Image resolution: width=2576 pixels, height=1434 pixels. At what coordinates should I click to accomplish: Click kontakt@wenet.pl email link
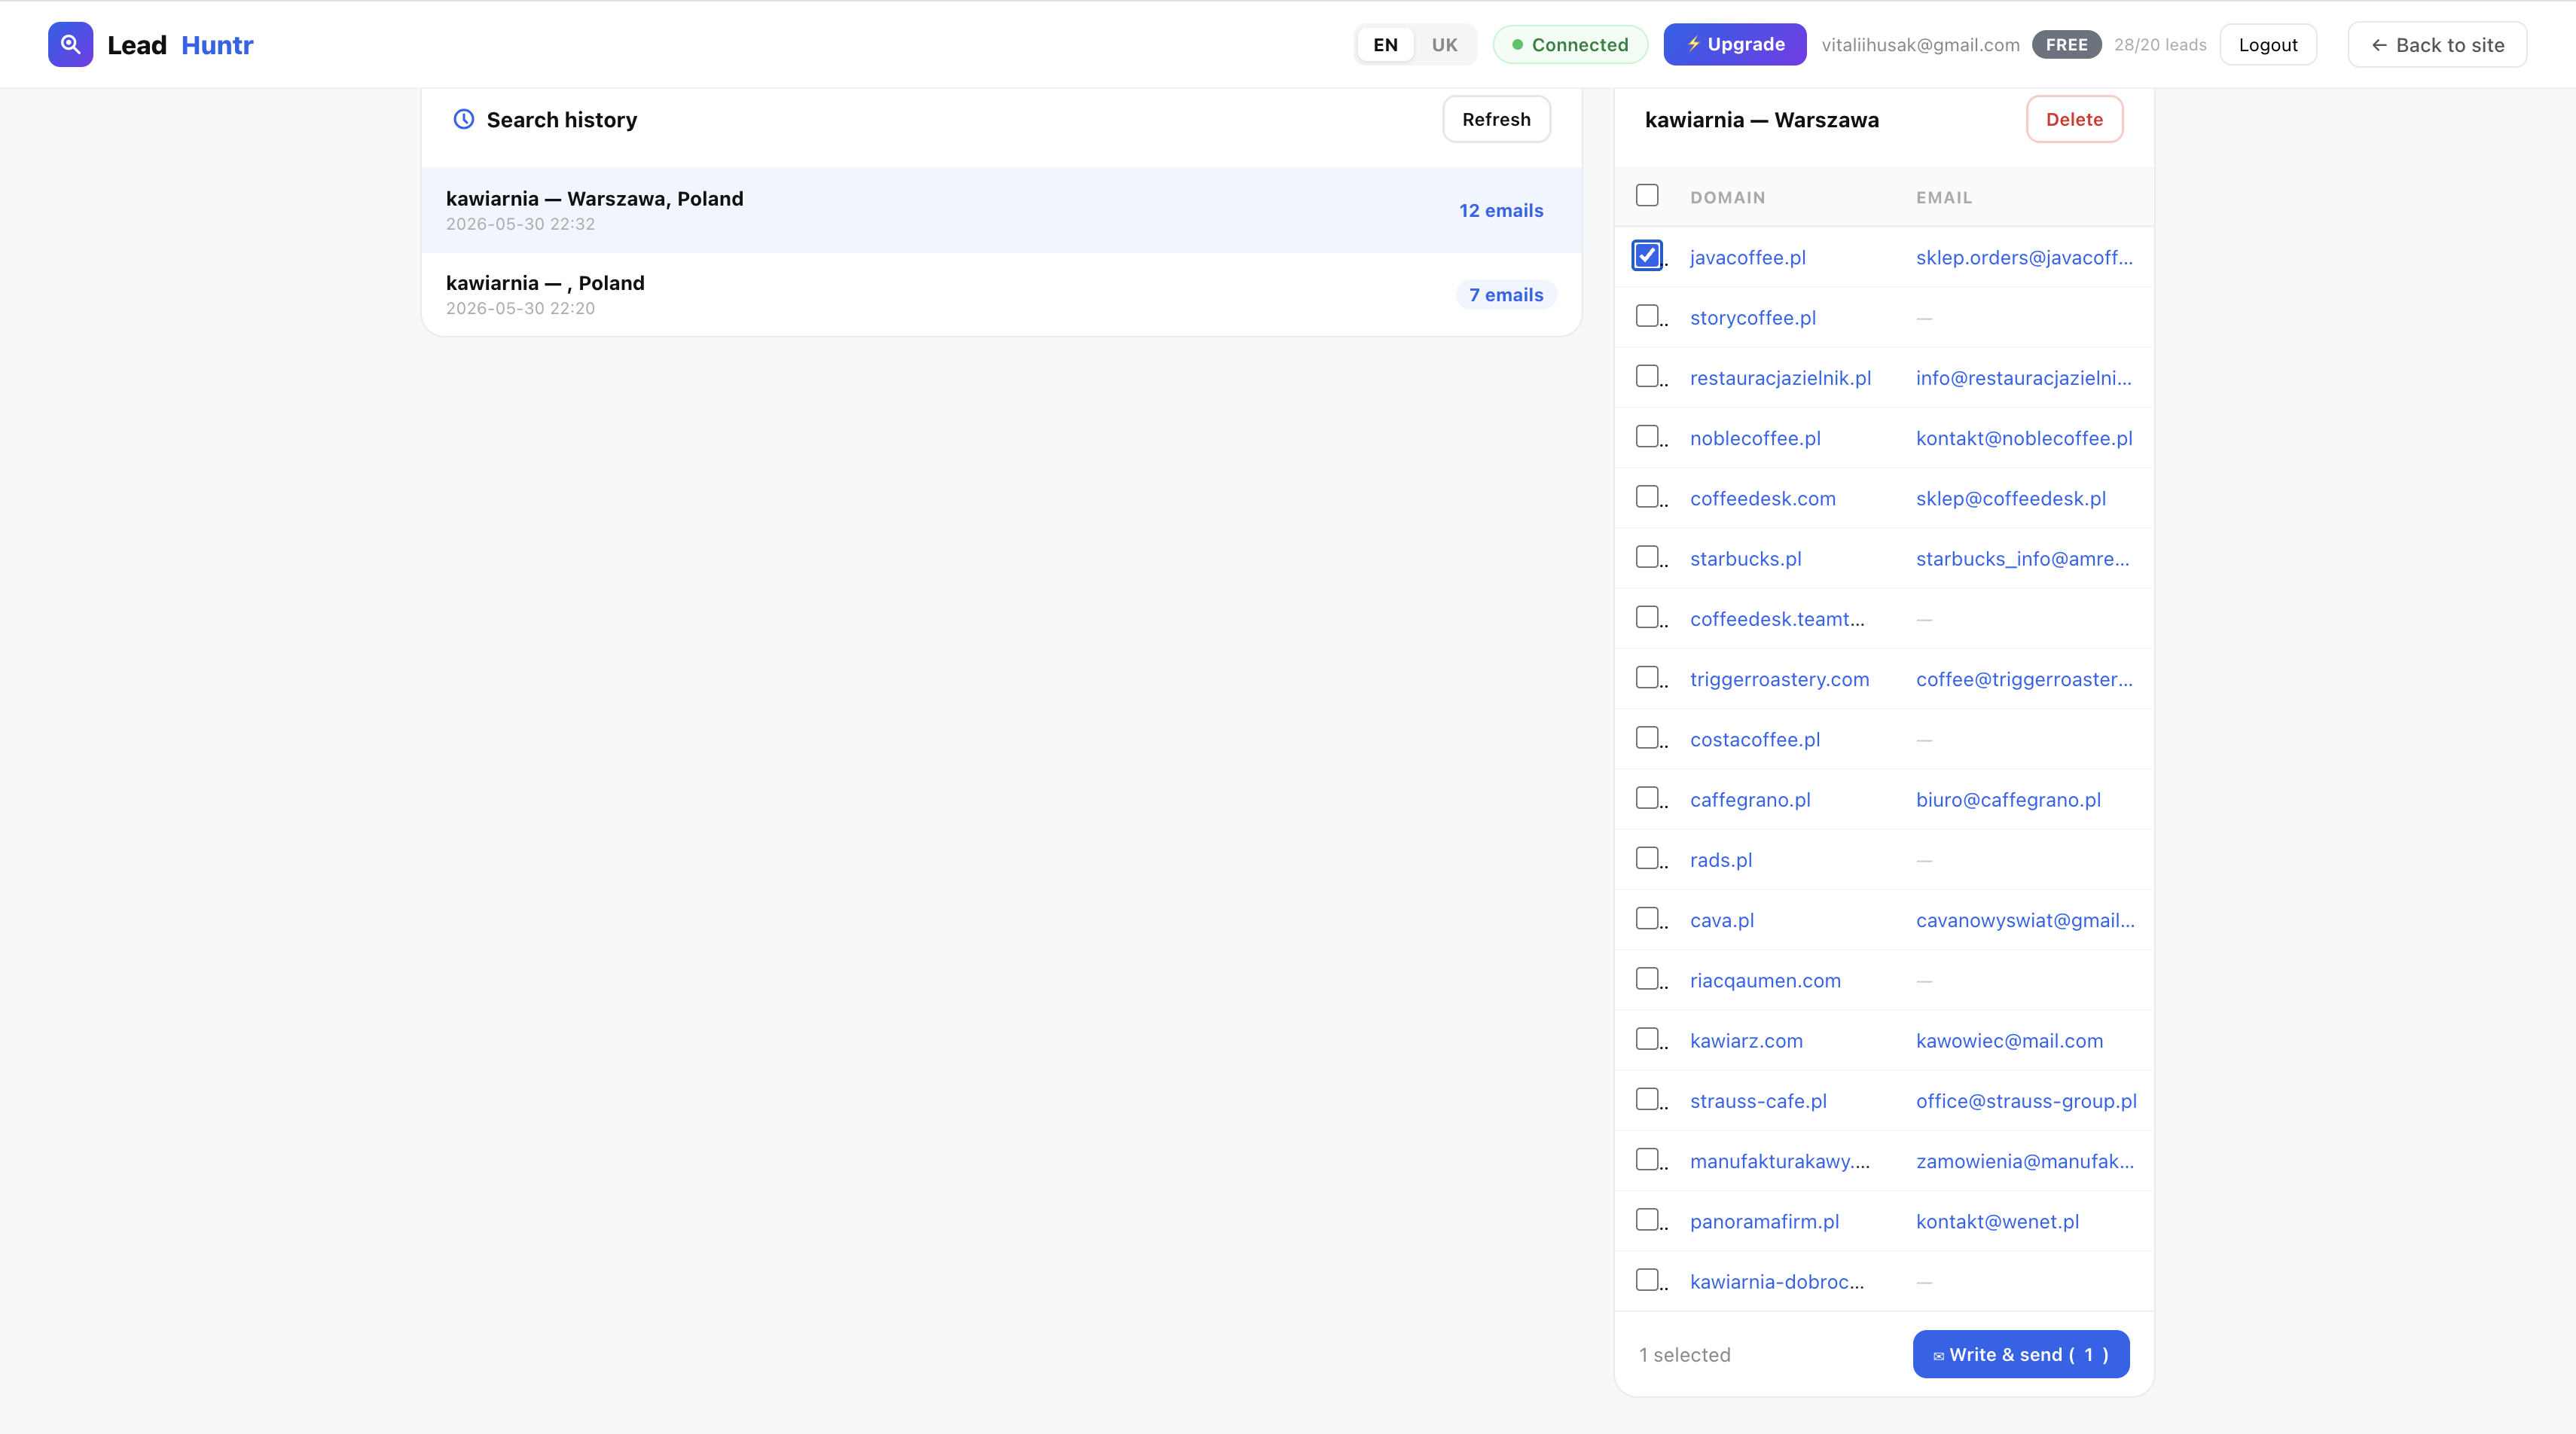pos(1997,1221)
